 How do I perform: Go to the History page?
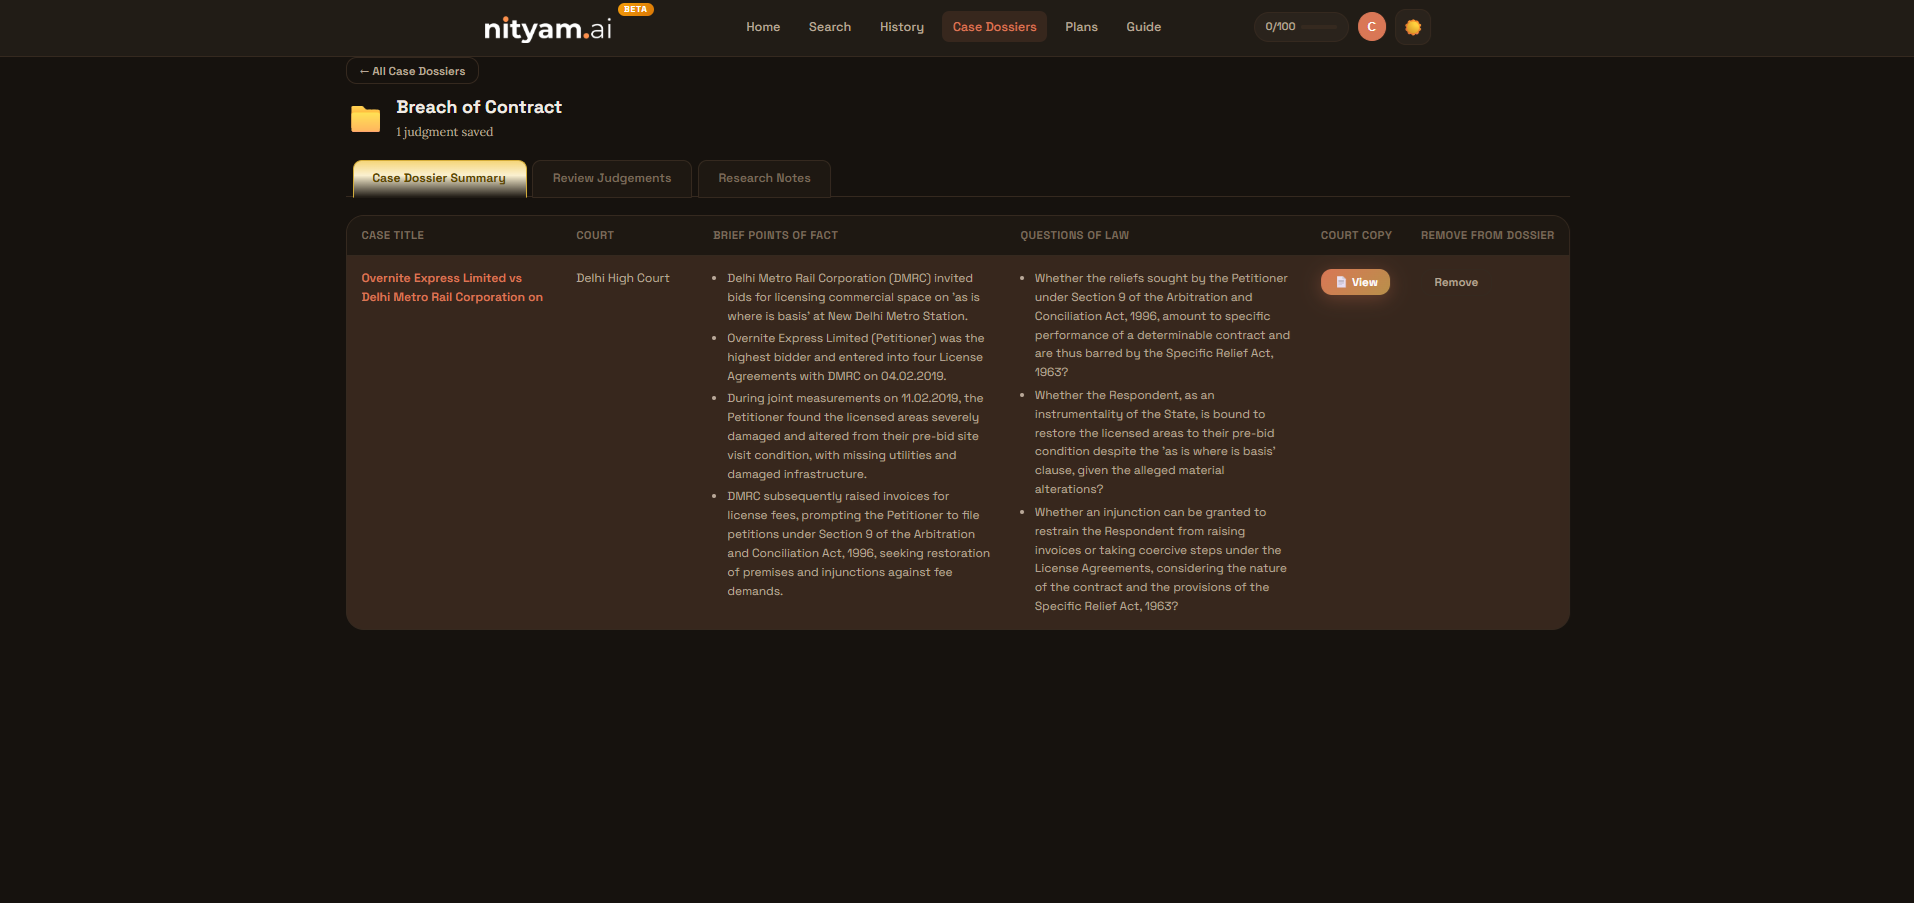click(x=901, y=27)
